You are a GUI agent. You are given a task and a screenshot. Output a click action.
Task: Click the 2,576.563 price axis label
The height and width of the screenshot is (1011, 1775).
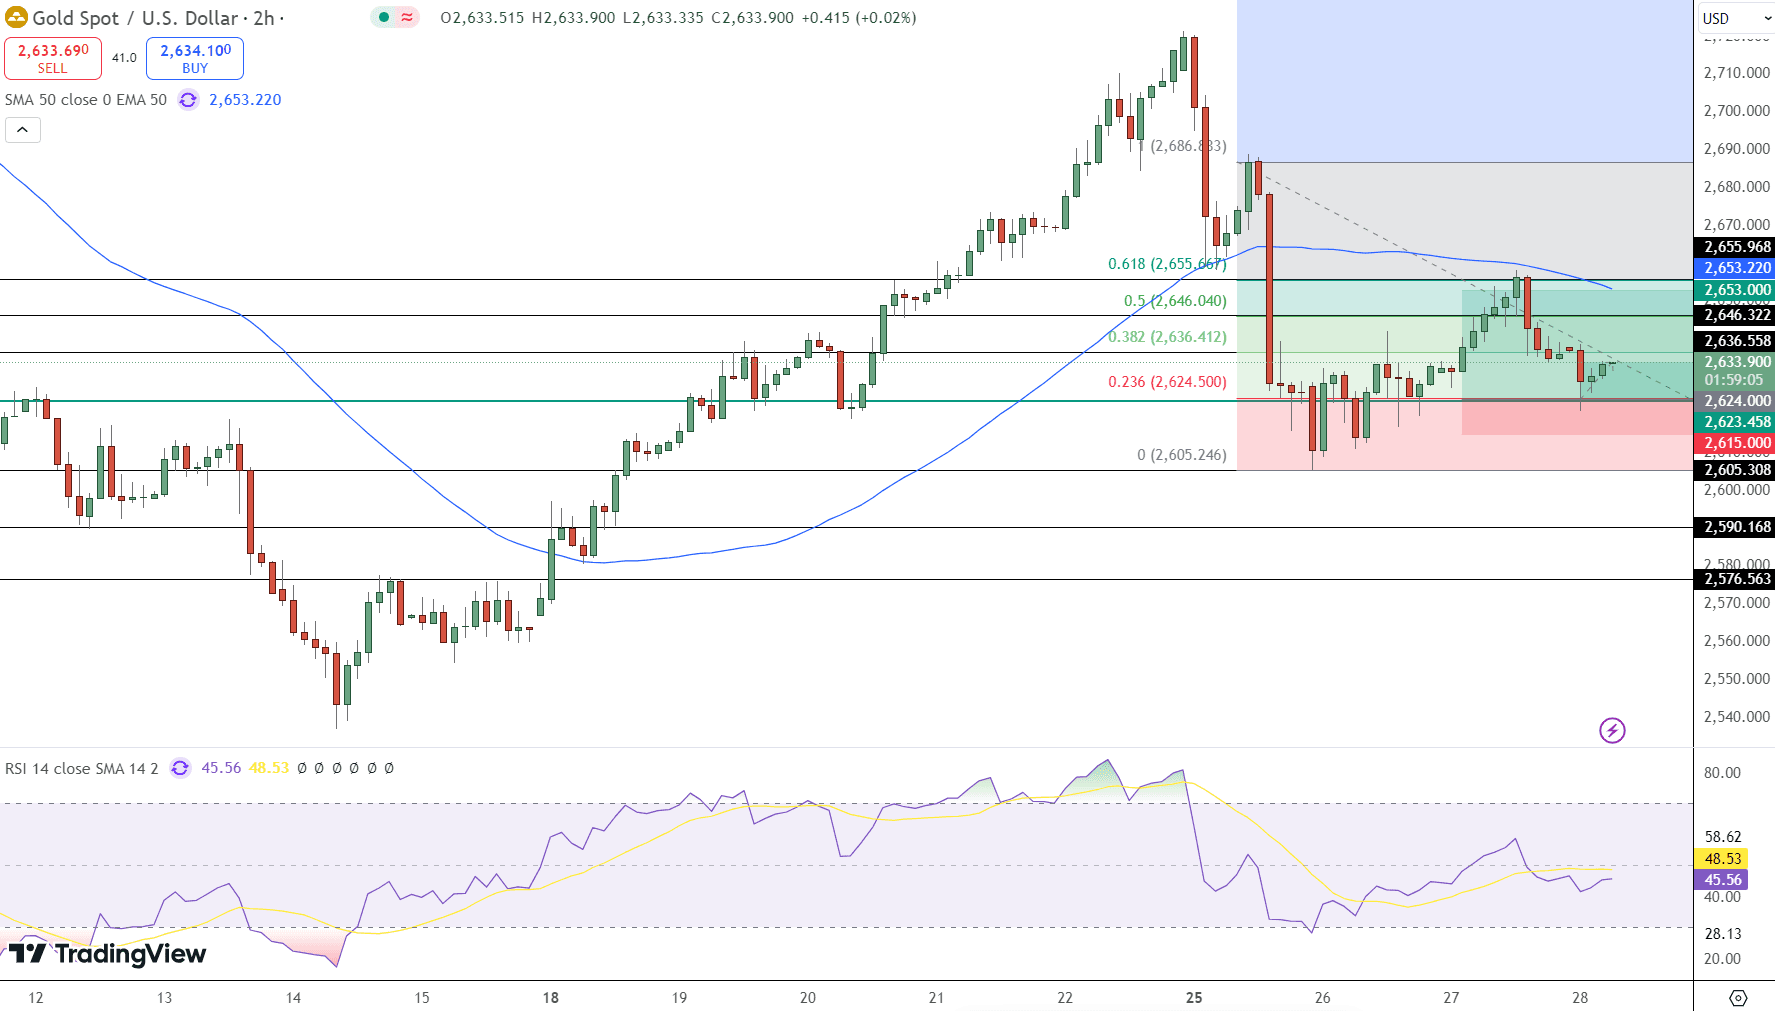pos(1734,579)
